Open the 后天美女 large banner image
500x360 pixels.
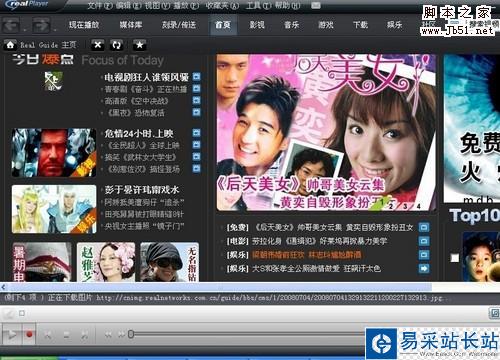[x=326, y=132]
